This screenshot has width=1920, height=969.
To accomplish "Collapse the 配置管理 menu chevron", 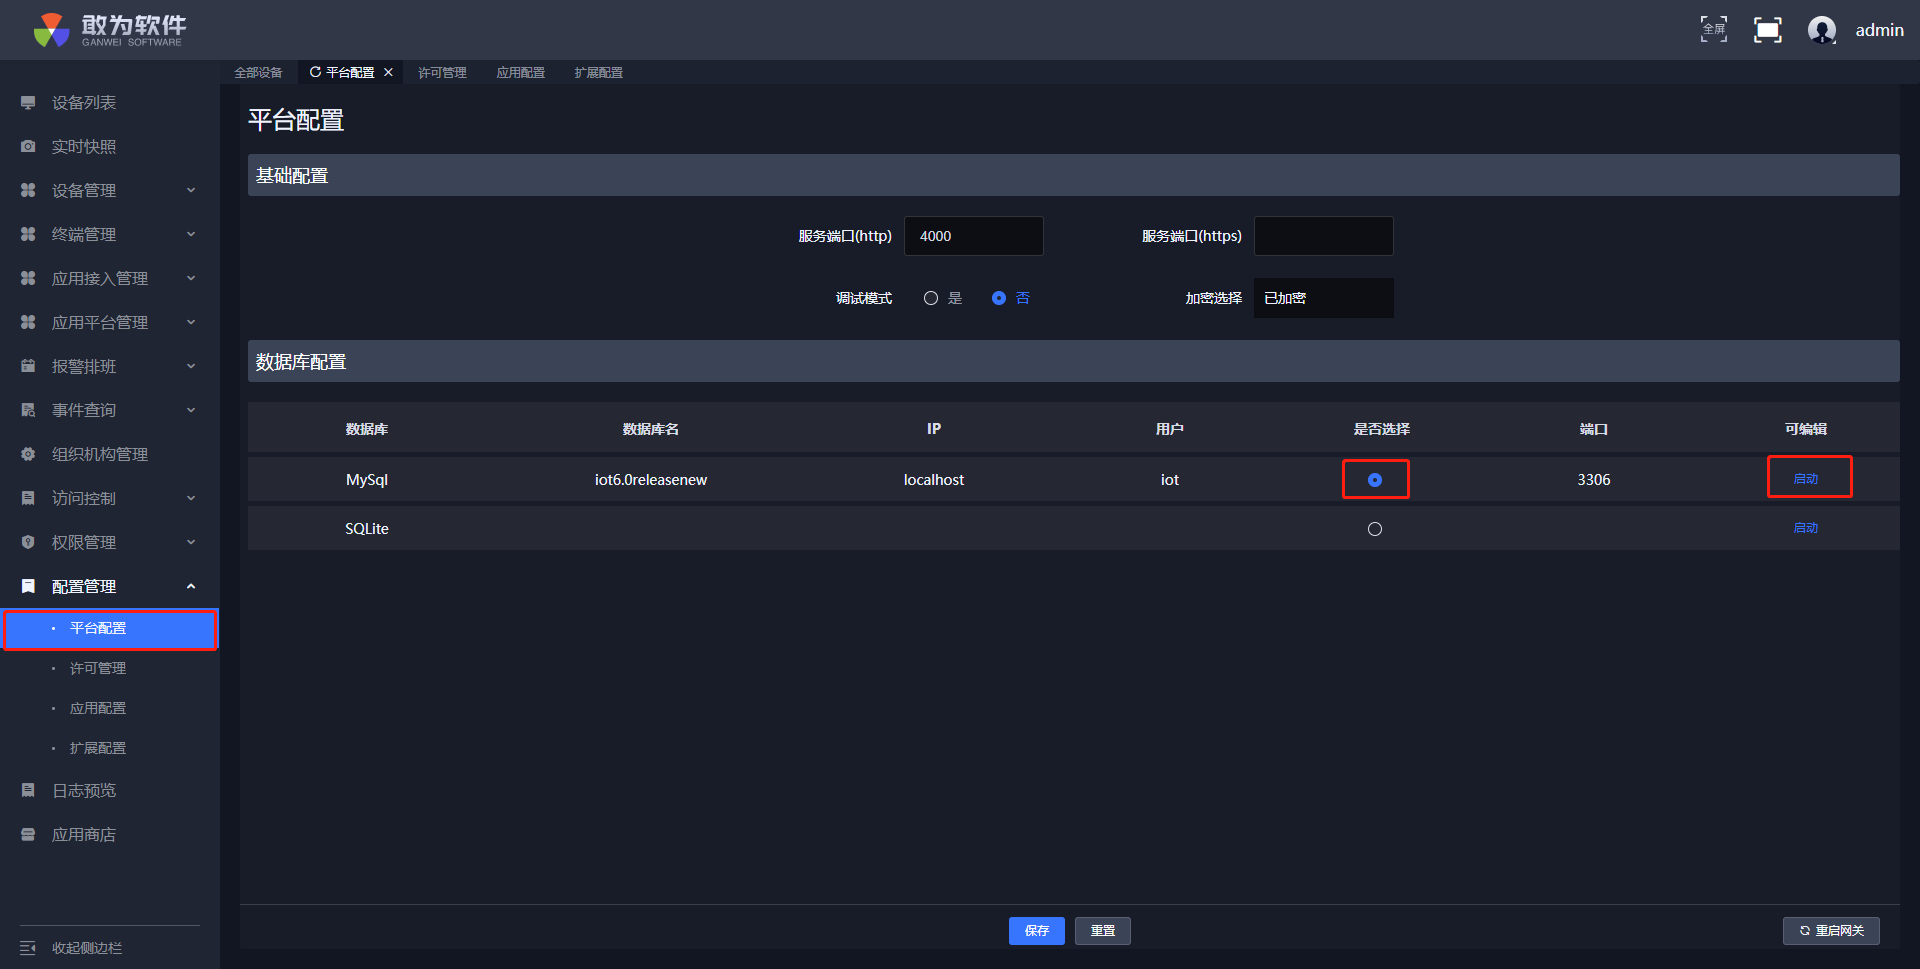I will 191,587.
